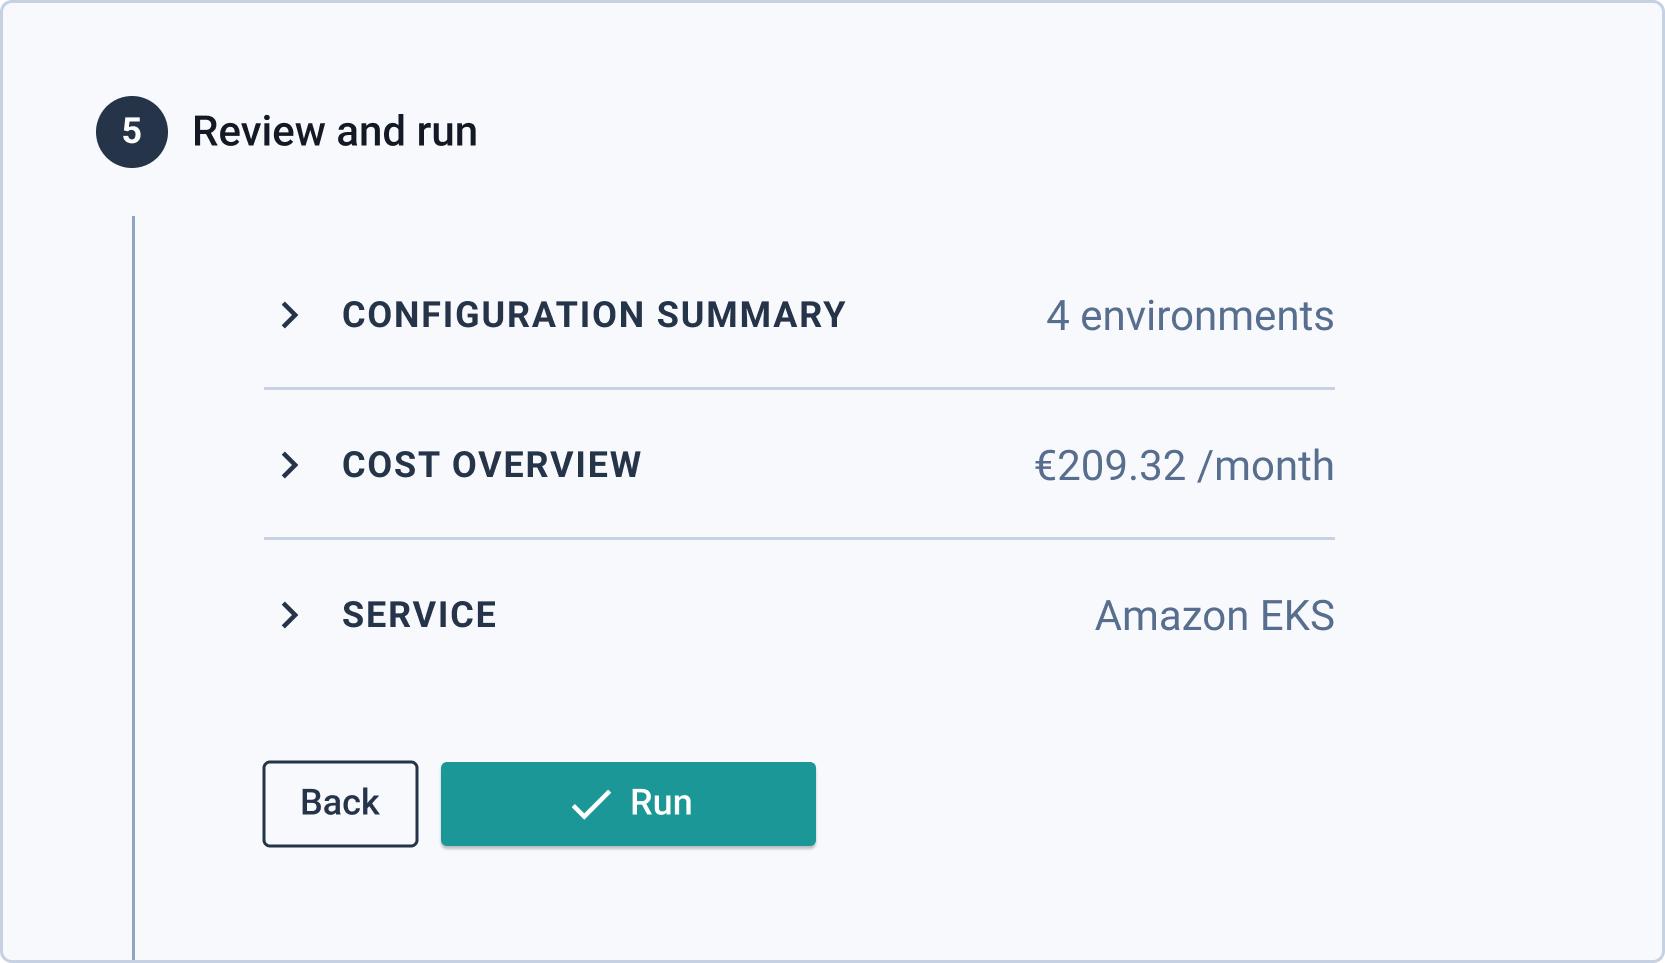Click the checkmark icon in Run button
Screen dimensions: 1665x963
[591, 804]
